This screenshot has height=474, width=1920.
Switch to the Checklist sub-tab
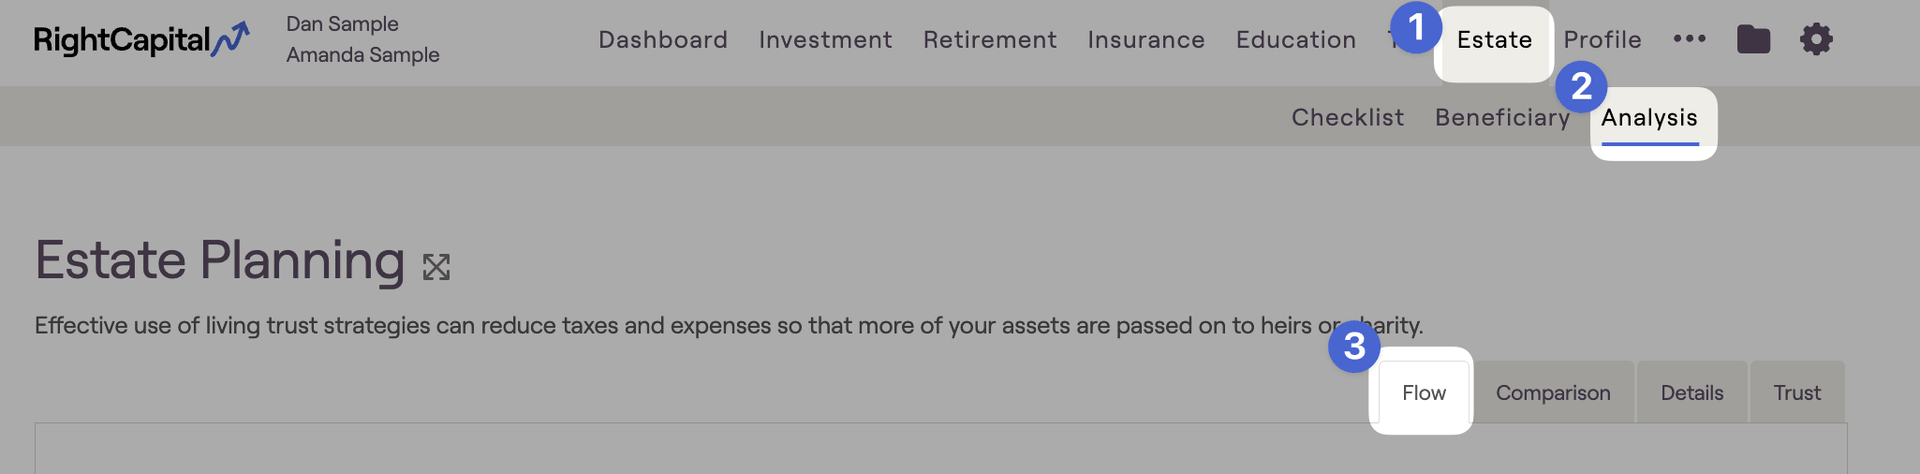point(1347,118)
